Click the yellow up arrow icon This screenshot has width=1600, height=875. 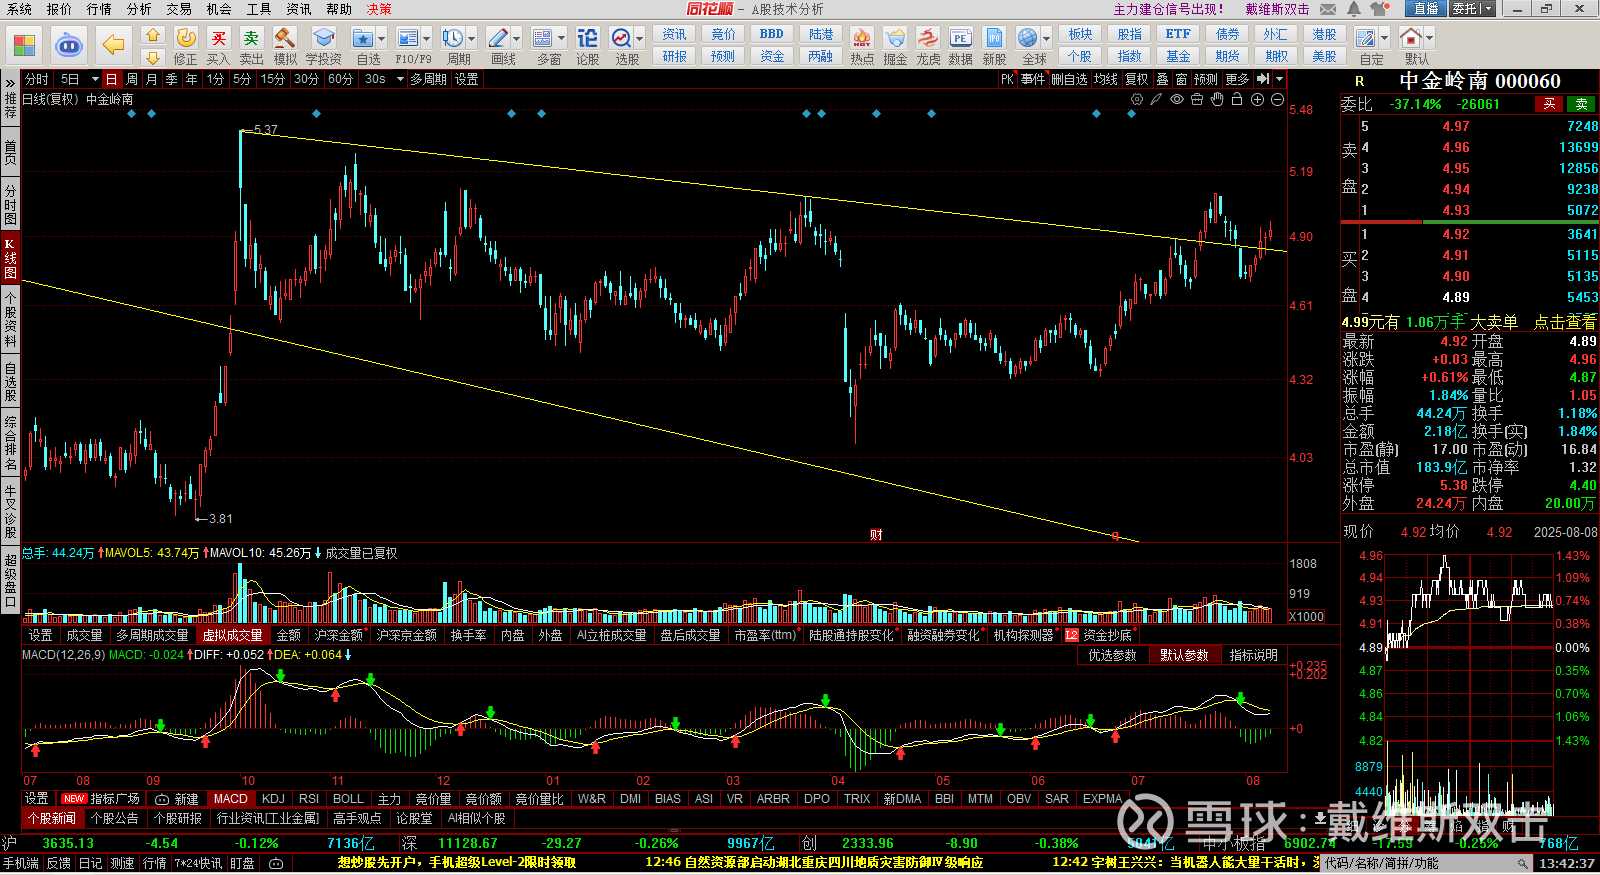point(153,35)
